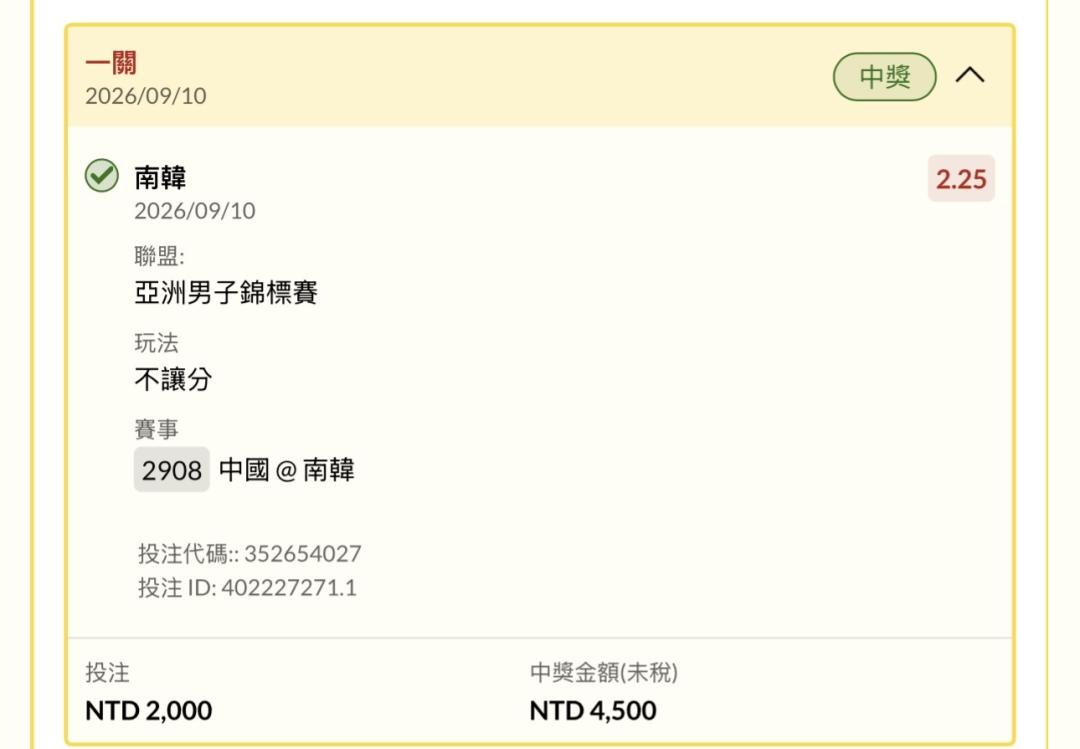1080x749 pixels.
Task: Collapse the bet card with the up chevron
Action: 970,75
